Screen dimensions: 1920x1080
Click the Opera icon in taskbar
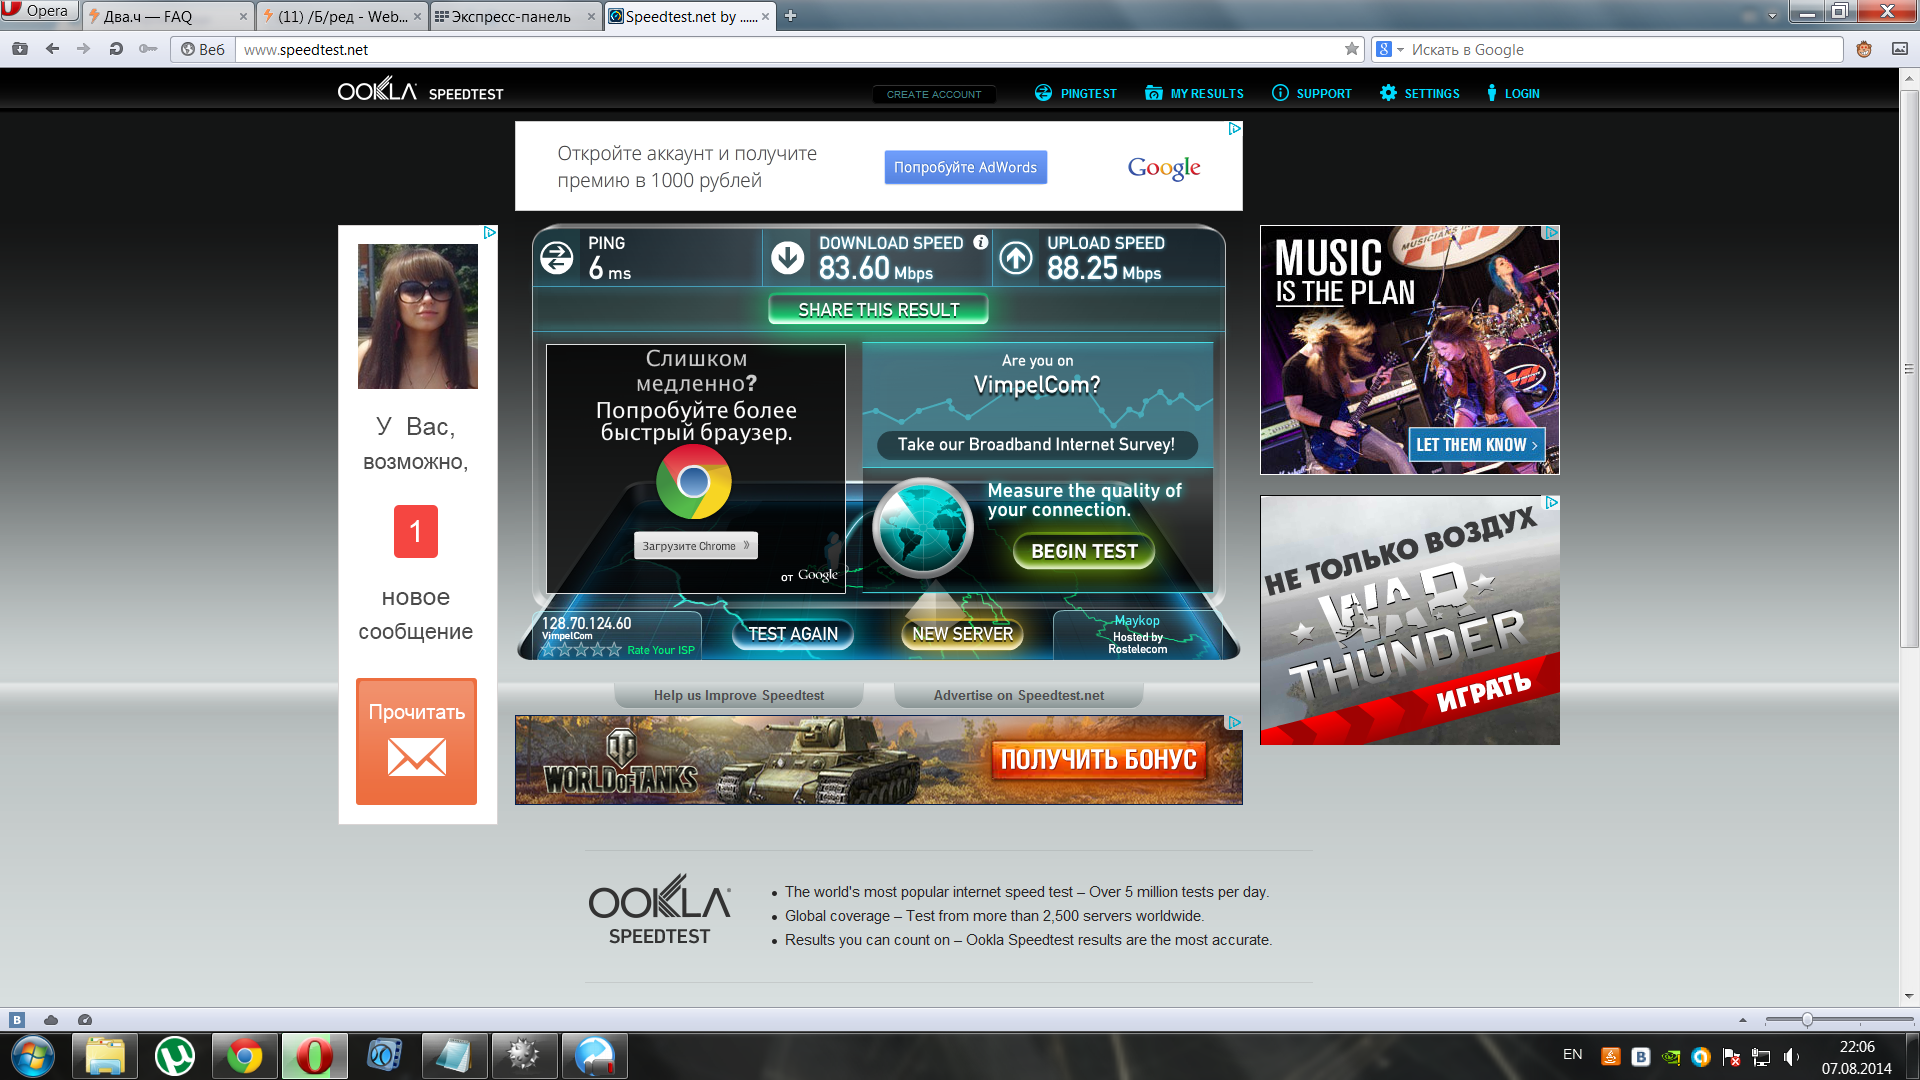point(314,1056)
